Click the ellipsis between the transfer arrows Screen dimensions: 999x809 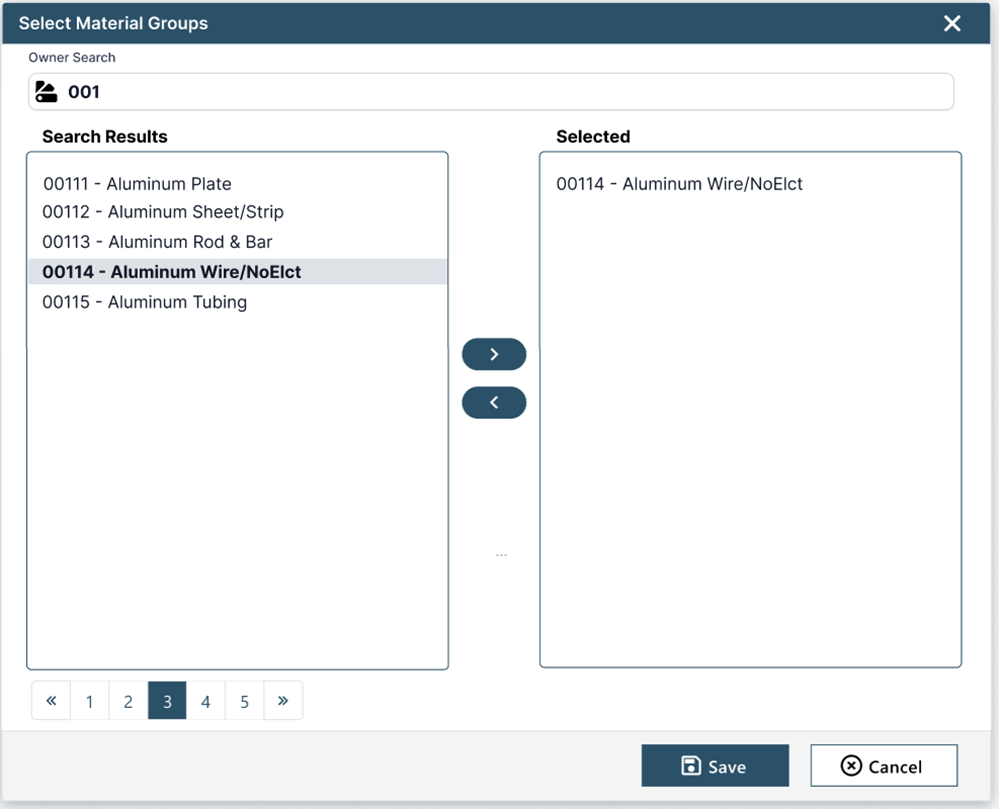click(501, 553)
